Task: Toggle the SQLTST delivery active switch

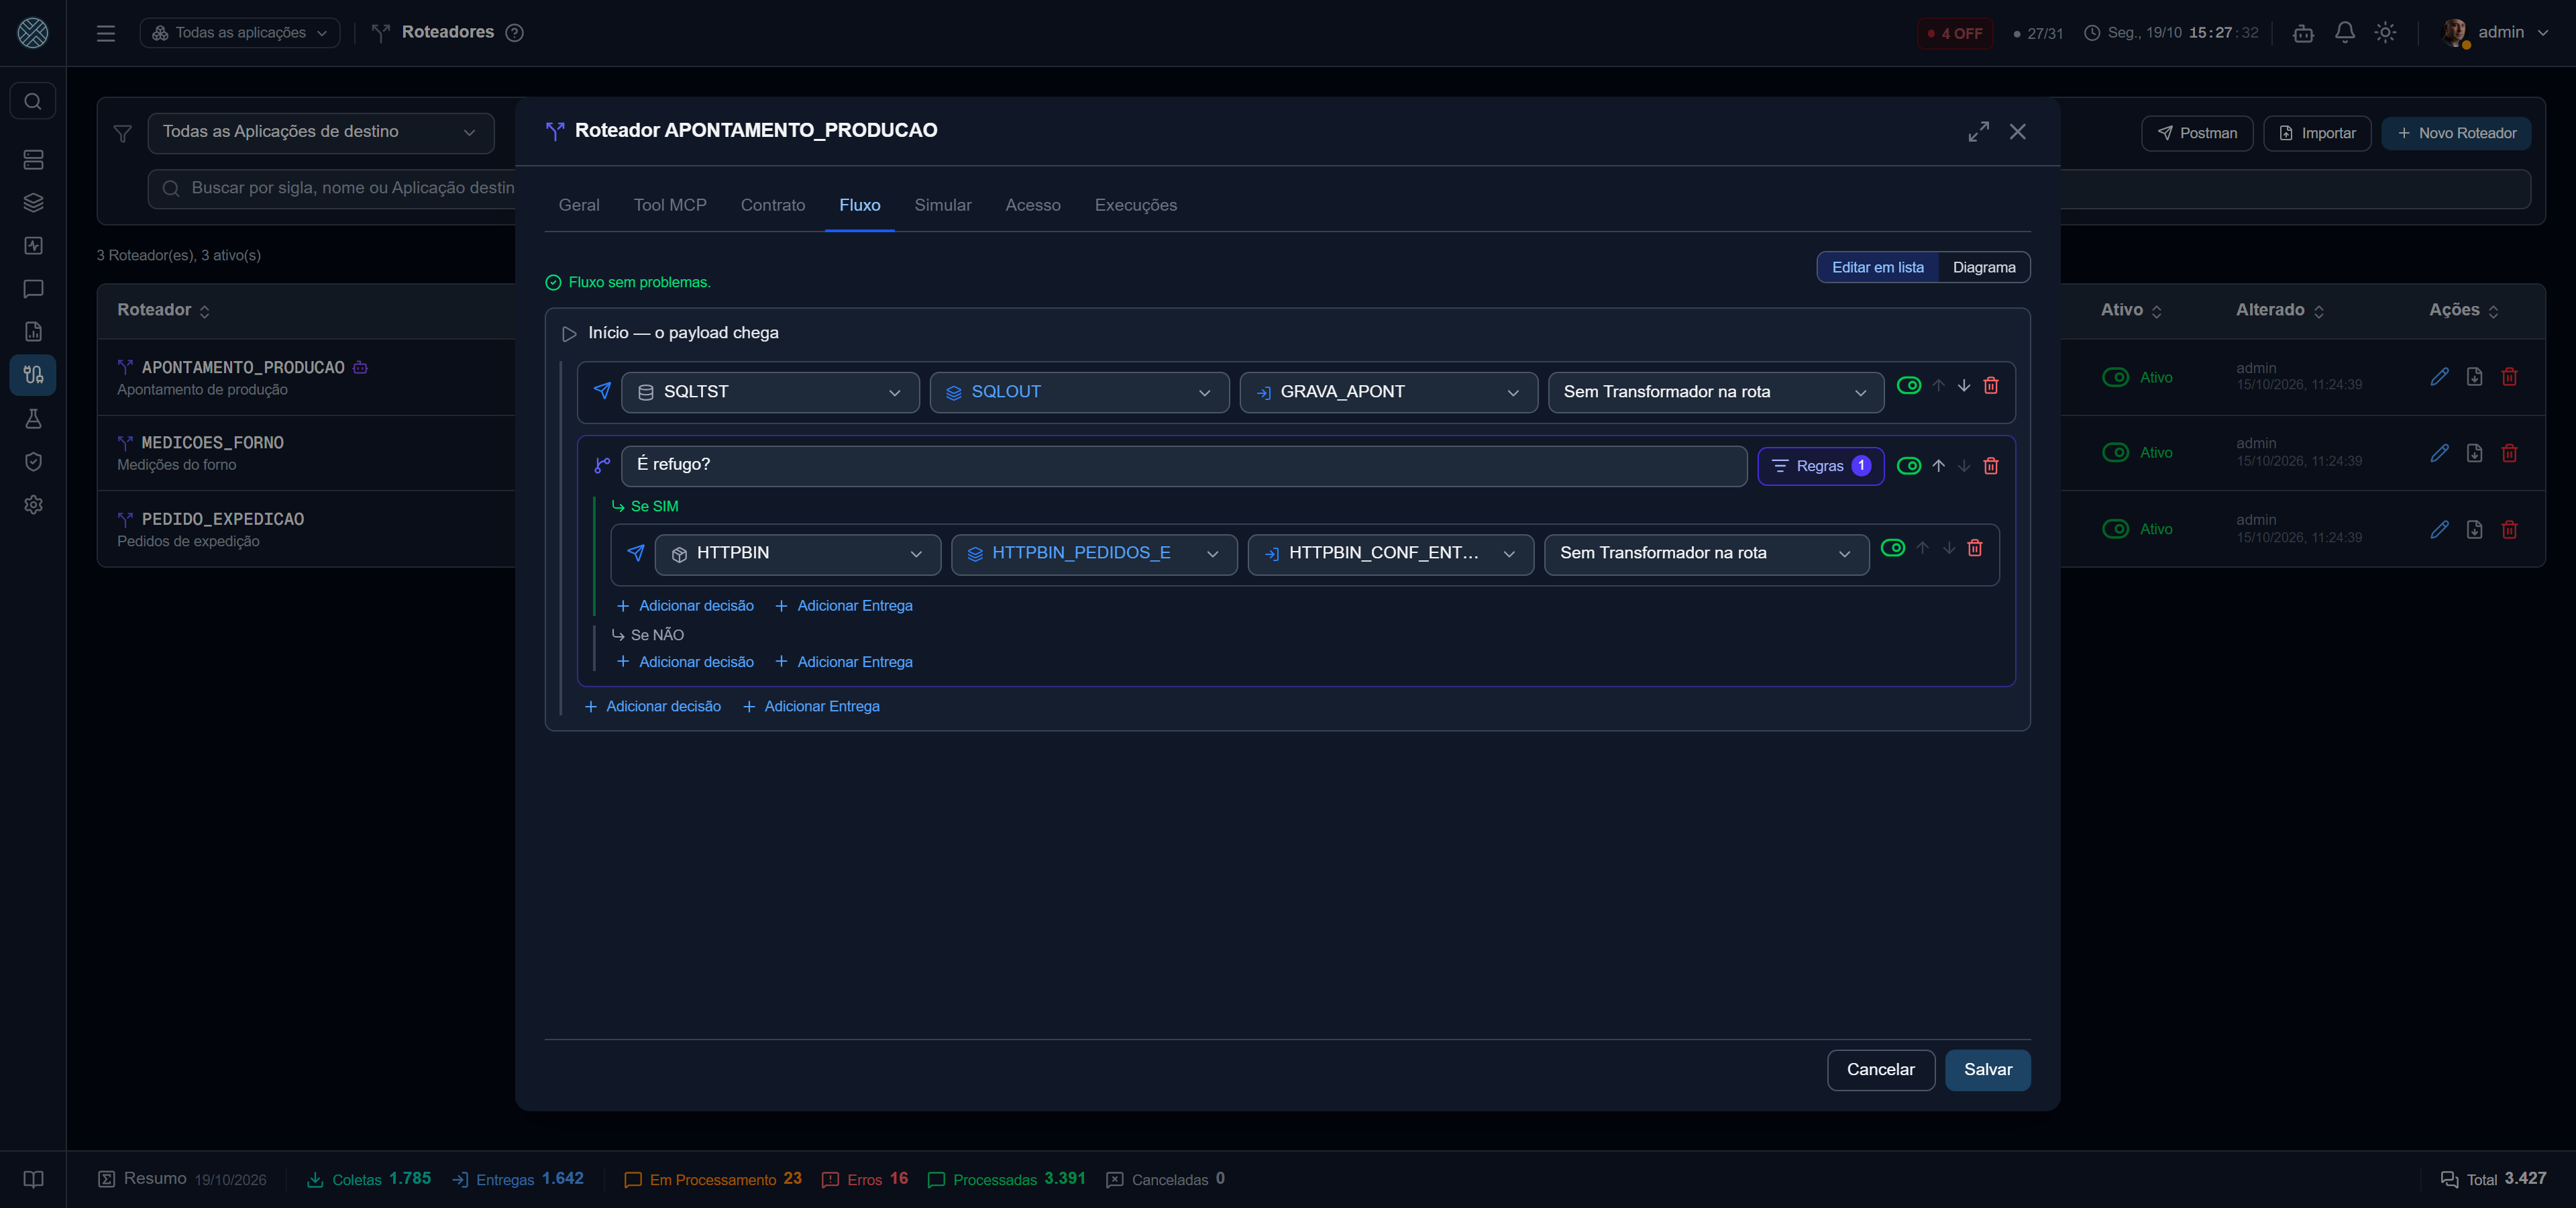Action: (1908, 386)
